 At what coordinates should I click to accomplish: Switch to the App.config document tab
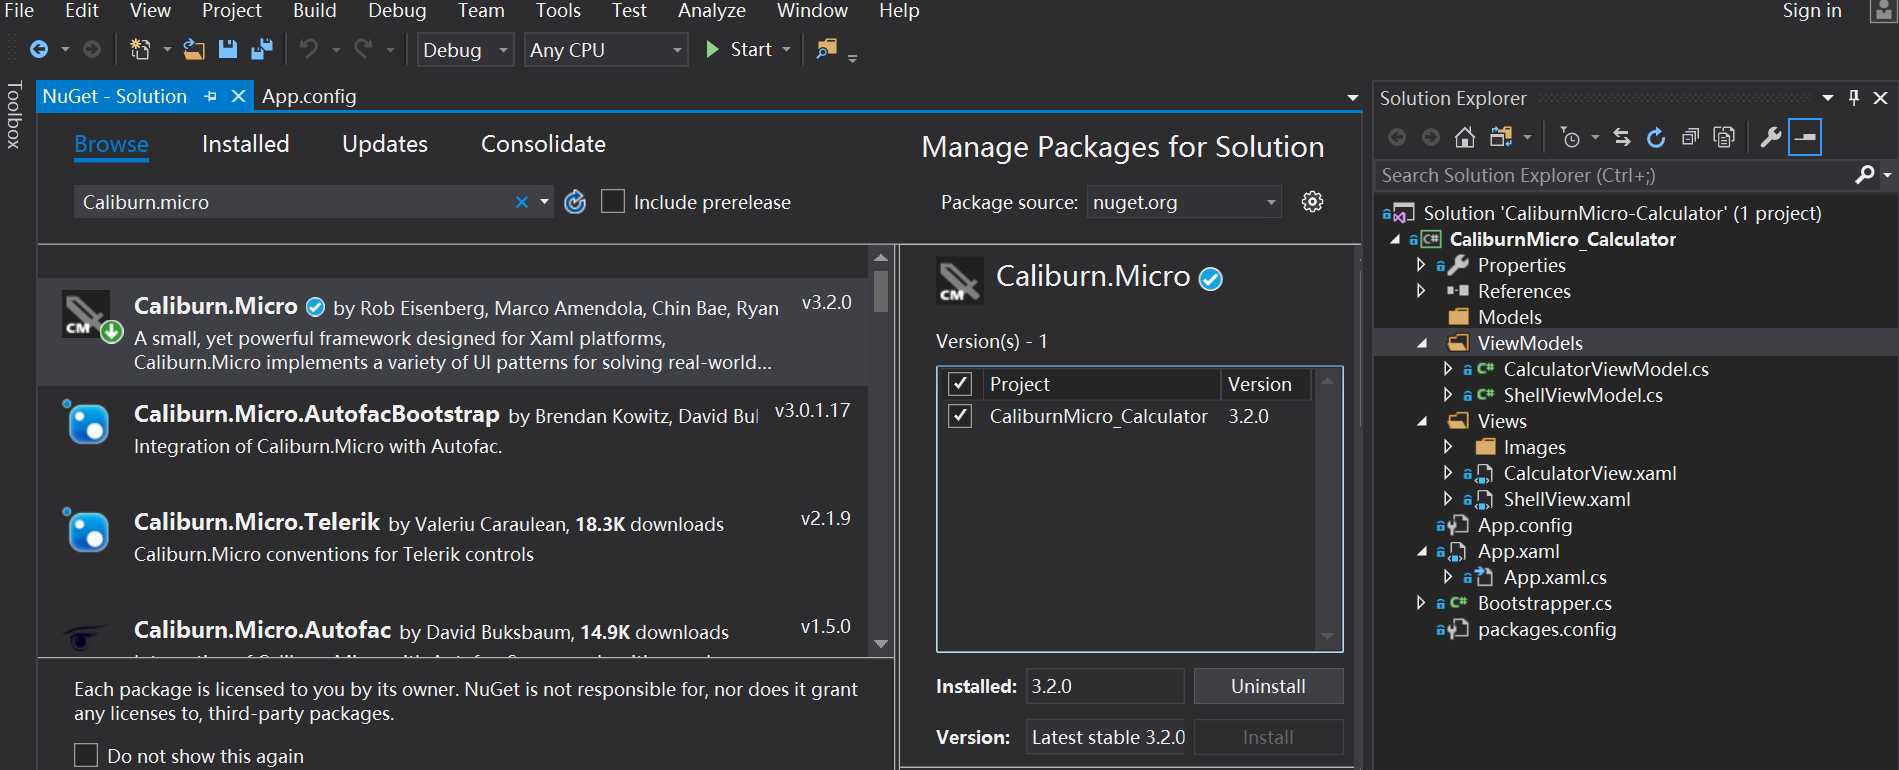click(309, 96)
